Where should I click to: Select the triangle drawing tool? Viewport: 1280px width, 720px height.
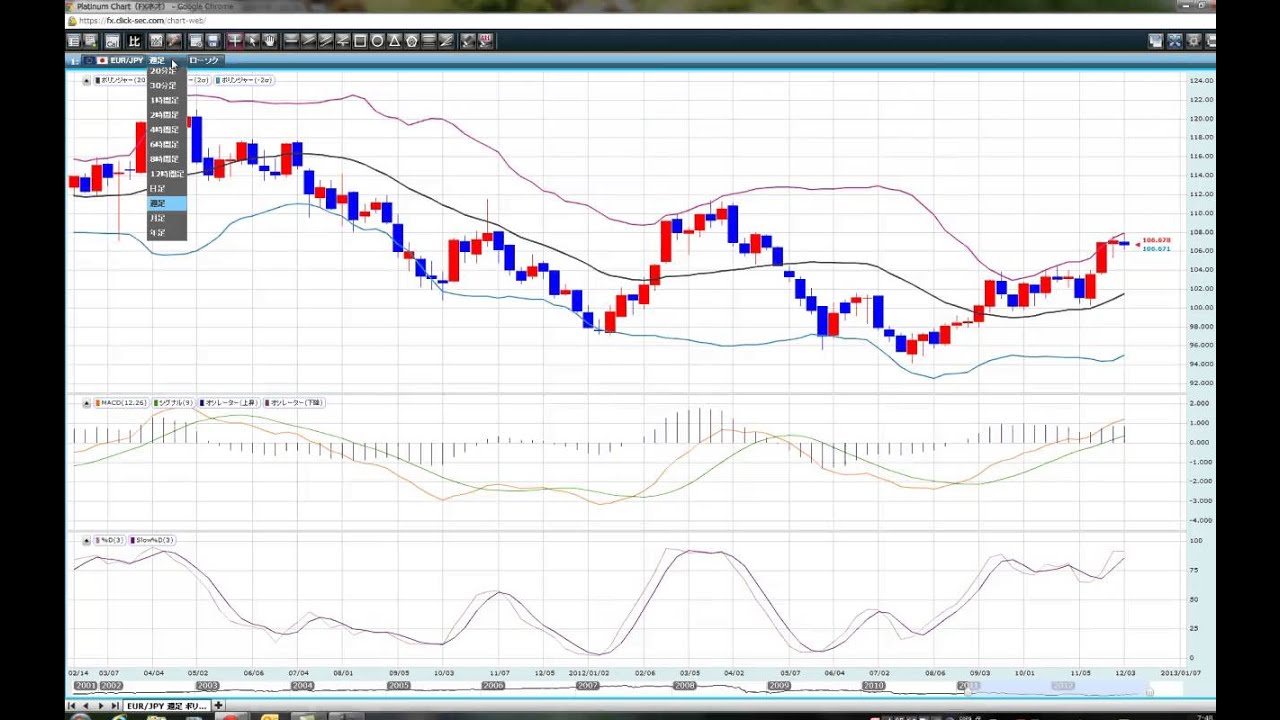[x=394, y=41]
